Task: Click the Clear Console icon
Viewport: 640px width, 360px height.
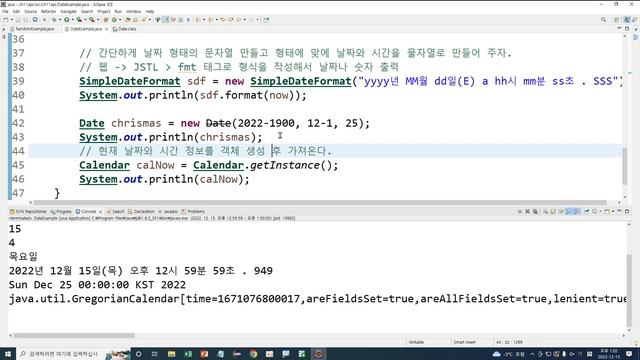Action: click(x=545, y=211)
